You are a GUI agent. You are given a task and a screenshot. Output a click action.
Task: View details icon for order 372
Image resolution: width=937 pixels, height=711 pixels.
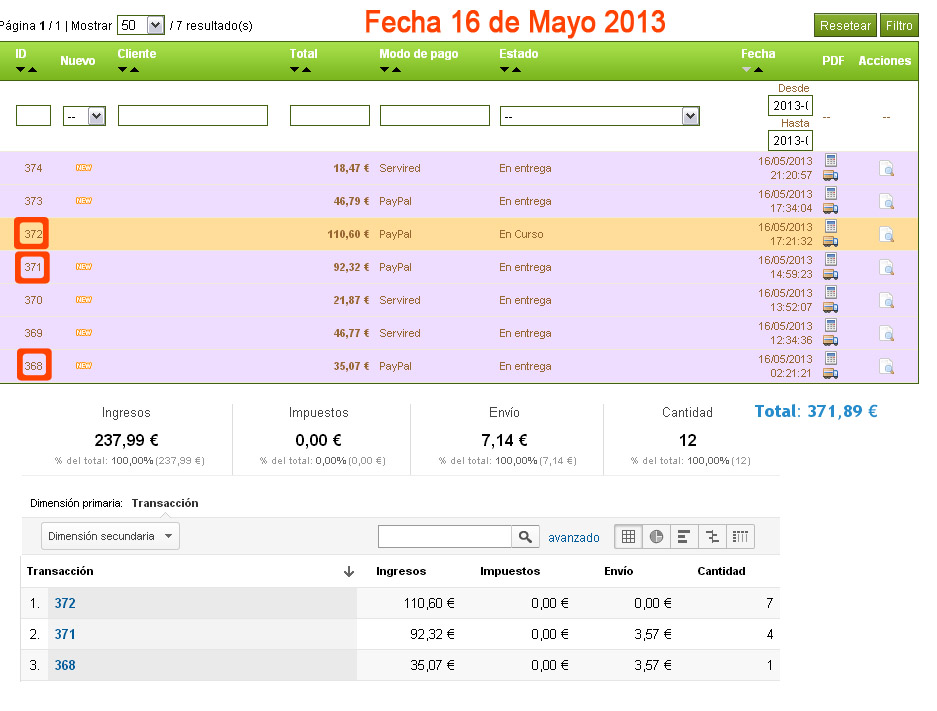(887, 234)
